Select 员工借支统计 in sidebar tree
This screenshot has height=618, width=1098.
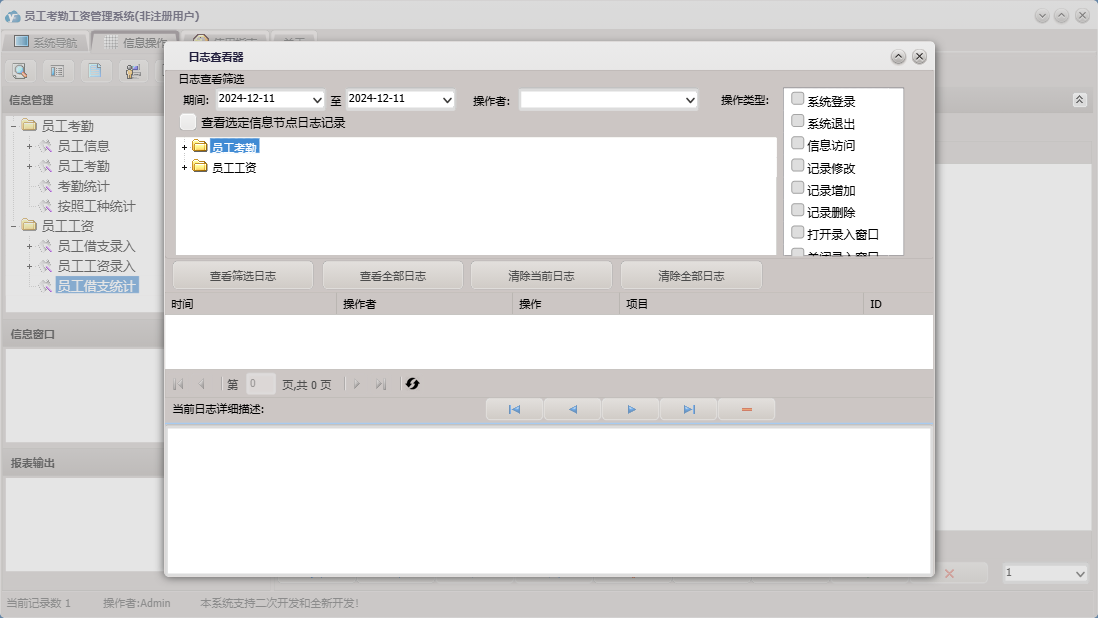click(97, 286)
